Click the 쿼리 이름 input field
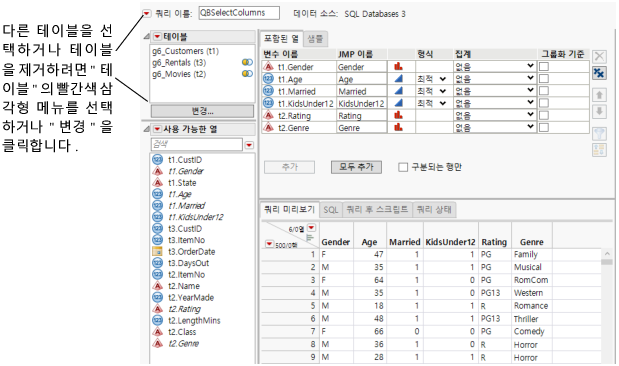This screenshot has width=619, height=366. click(x=239, y=13)
